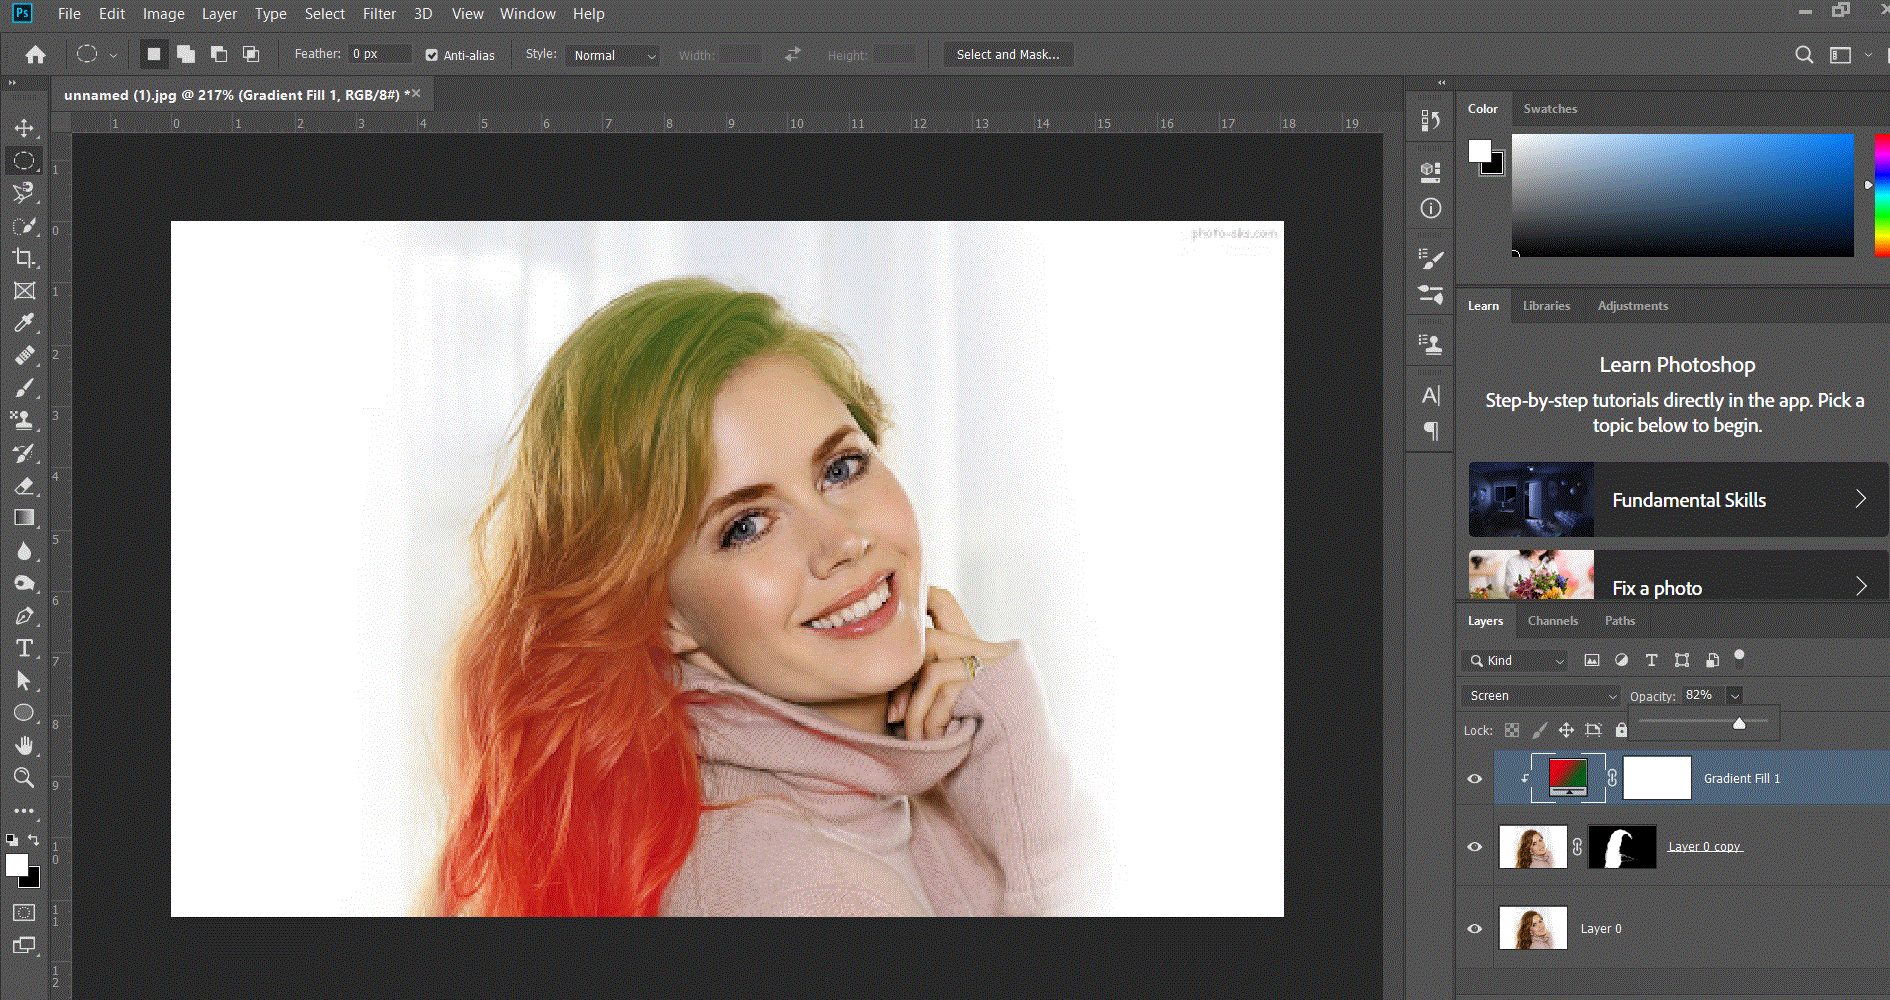The image size is (1890, 1000).
Task: Switch to the Channels tab
Action: click(x=1552, y=621)
